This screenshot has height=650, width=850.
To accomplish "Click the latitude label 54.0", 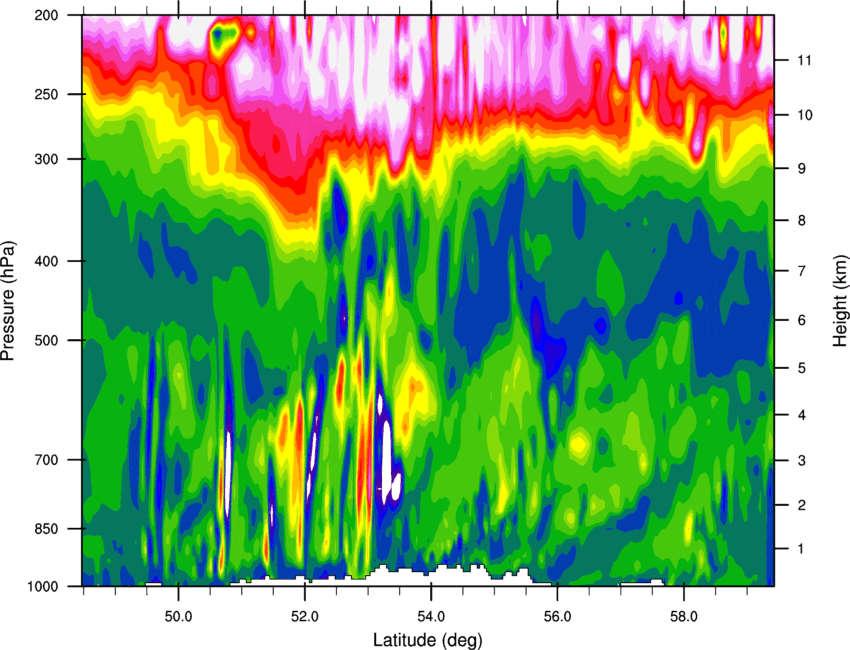I will 431,617.
